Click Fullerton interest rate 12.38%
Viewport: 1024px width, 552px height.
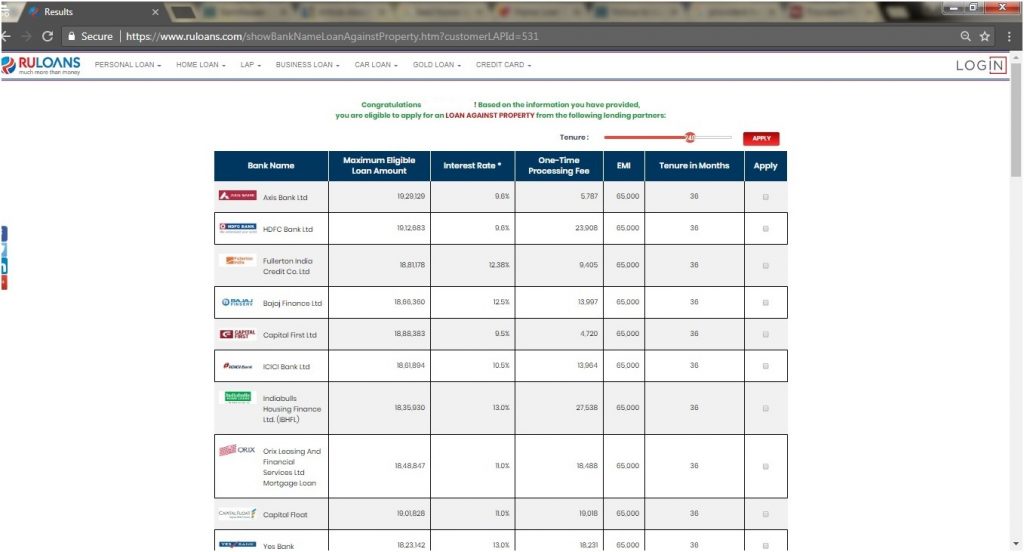tap(499, 265)
